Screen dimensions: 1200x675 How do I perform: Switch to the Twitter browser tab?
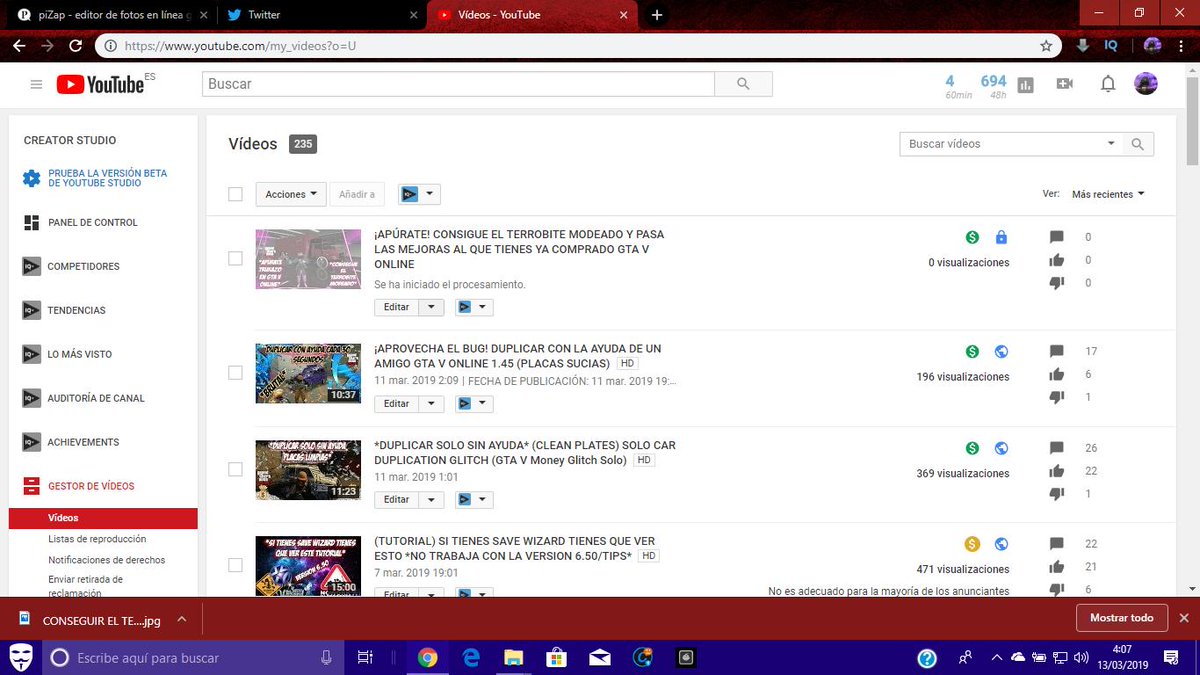pos(320,14)
